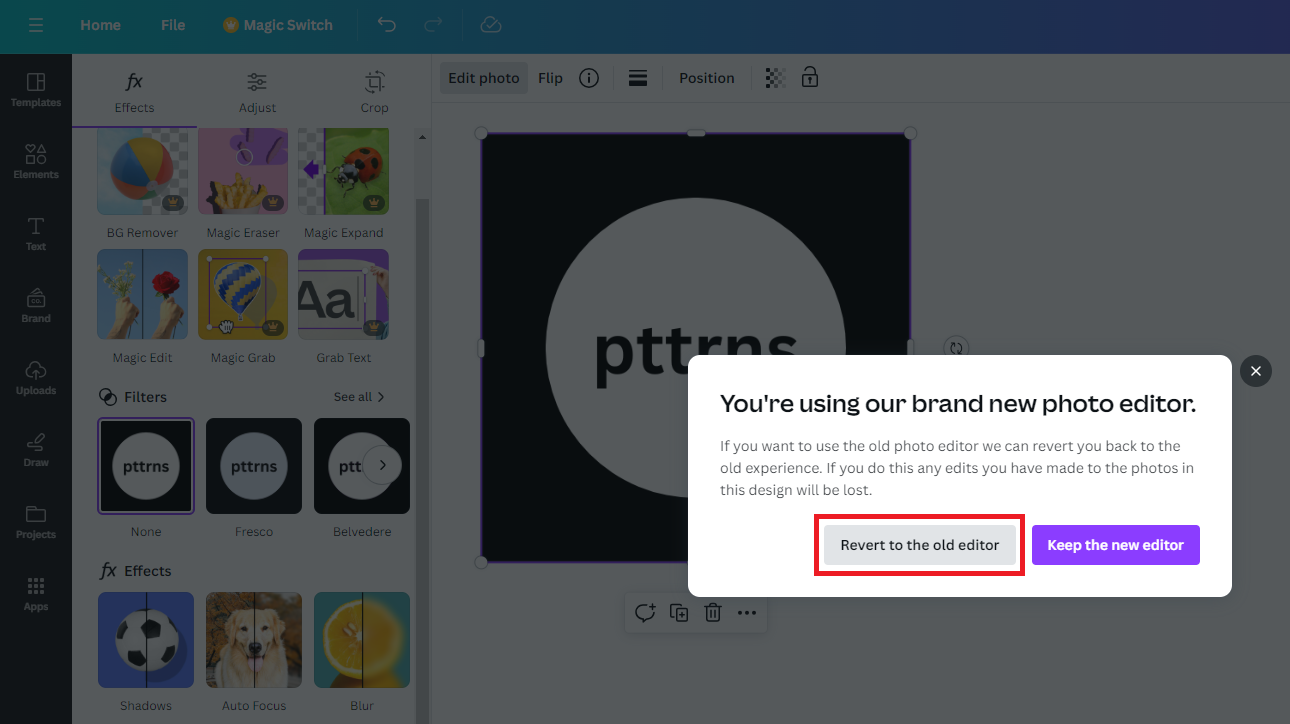Select the Draw sidebar tool

[x=36, y=450]
